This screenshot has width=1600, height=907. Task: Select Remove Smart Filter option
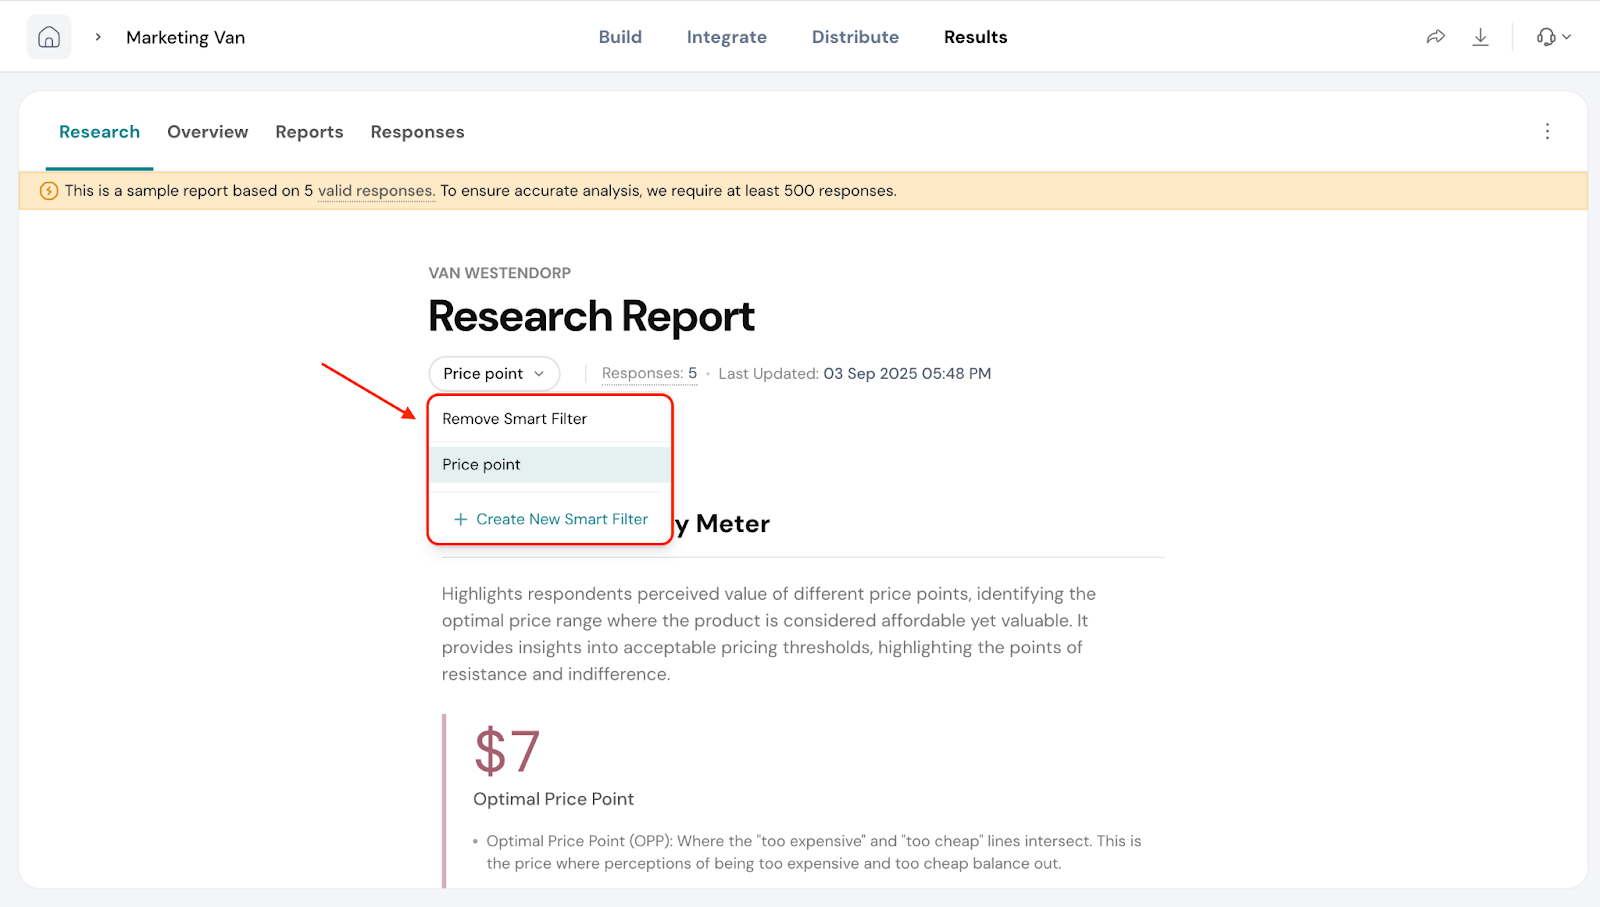[x=514, y=419]
